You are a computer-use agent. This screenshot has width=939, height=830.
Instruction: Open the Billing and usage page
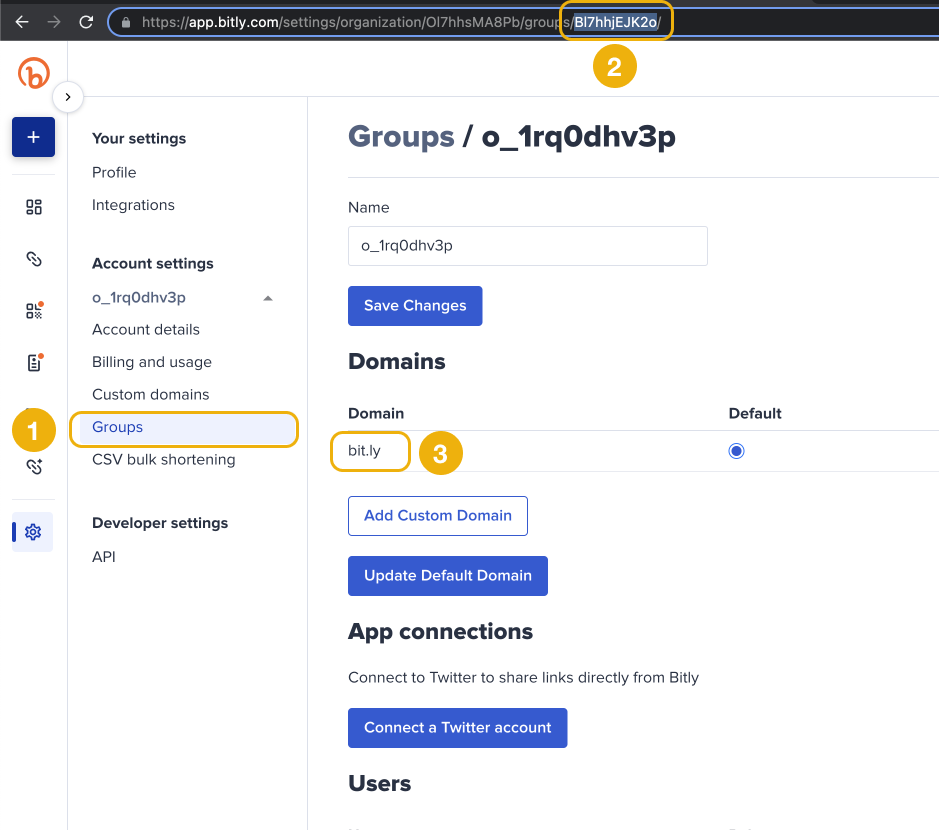click(x=152, y=362)
